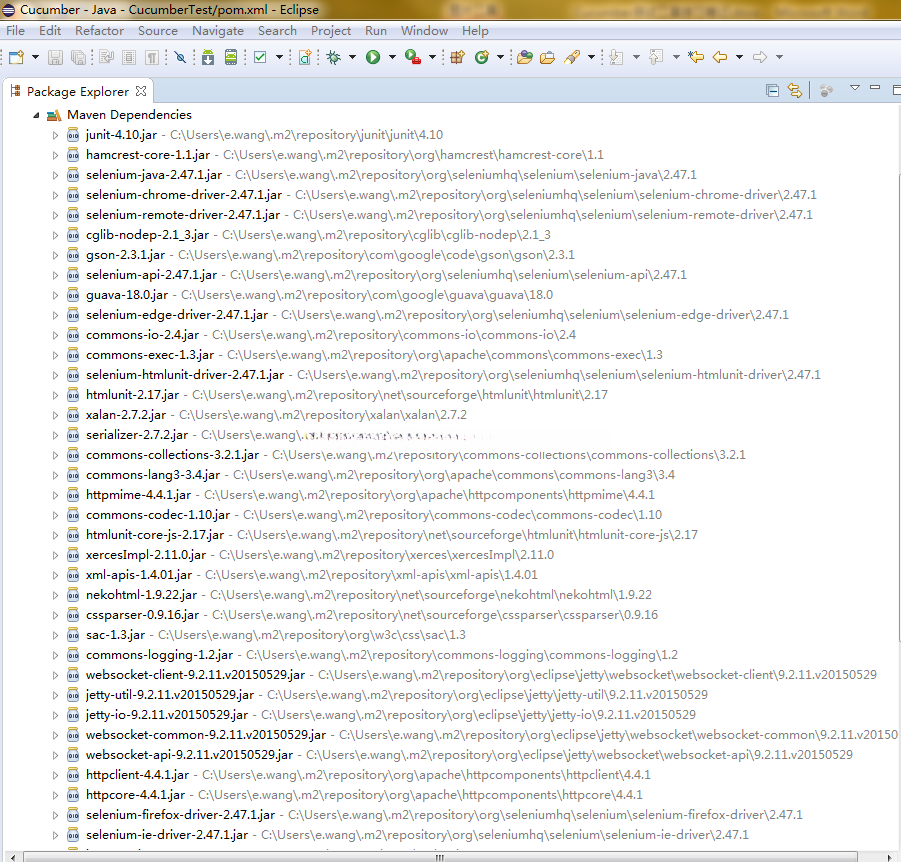Collapse the Maven Dependencies node
Image resolution: width=901 pixels, height=862 pixels.
[36, 116]
